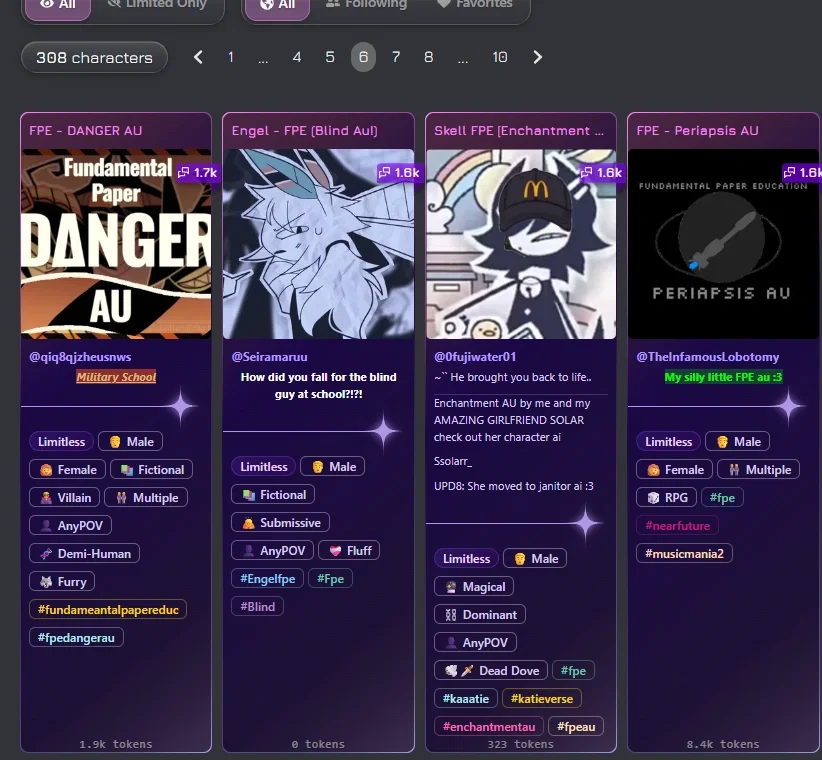Click the Periapsis AU cover image
This screenshot has width=822, height=760.
point(723,244)
